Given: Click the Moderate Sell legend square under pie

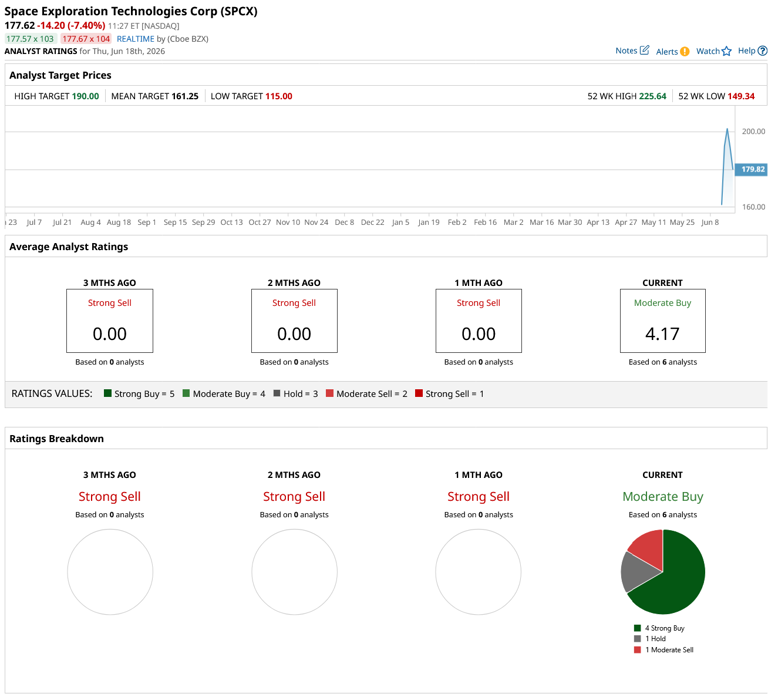Looking at the screenshot, I should click(637, 650).
